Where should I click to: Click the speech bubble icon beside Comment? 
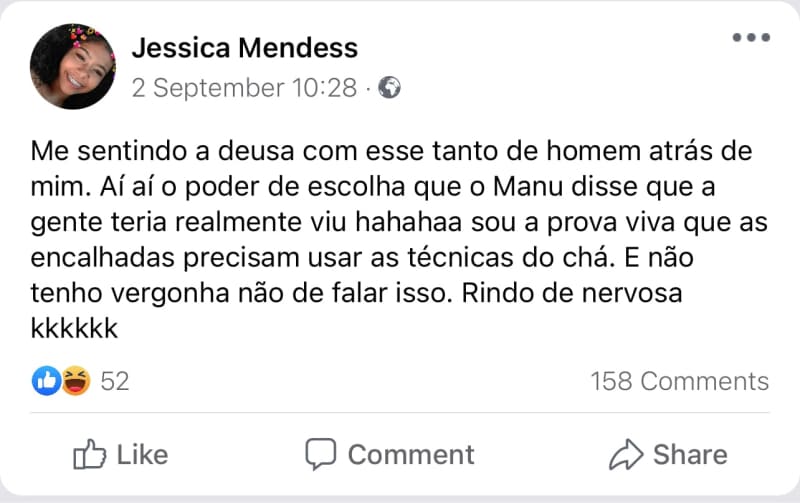tap(320, 454)
